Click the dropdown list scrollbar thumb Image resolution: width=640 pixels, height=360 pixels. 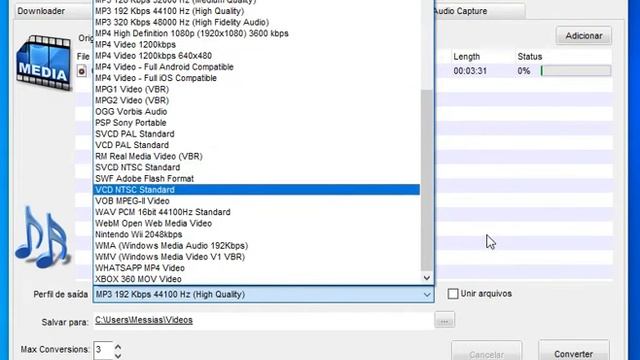(x=427, y=180)
